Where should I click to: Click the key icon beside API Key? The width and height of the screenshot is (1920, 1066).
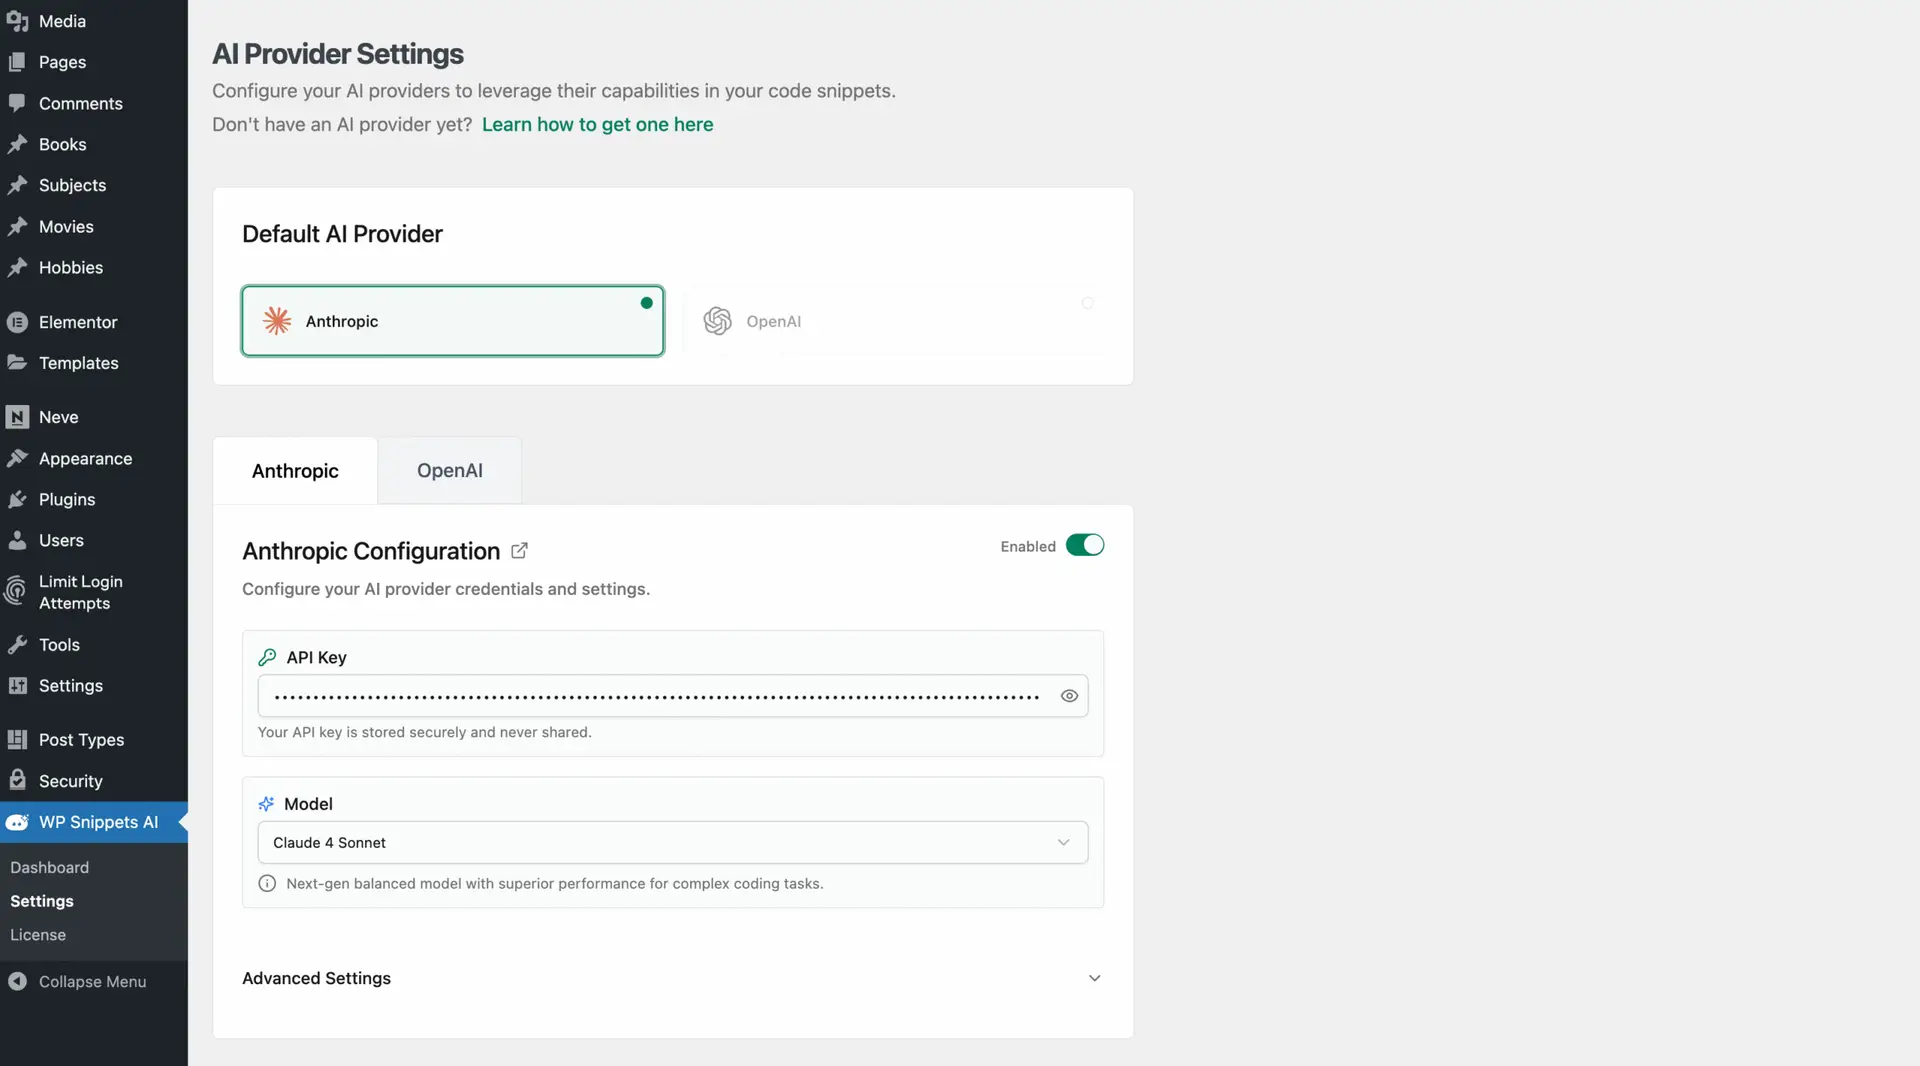pos(267,657)
